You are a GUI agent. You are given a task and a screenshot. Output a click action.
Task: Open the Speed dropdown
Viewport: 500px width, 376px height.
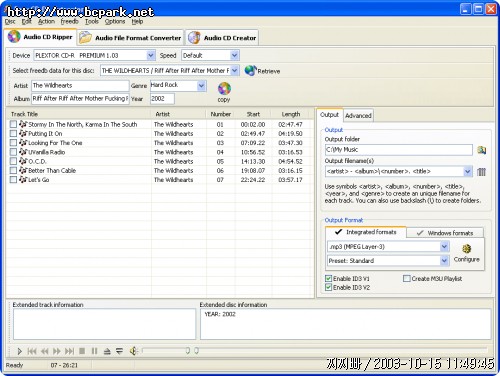click(x=234, y=55)
